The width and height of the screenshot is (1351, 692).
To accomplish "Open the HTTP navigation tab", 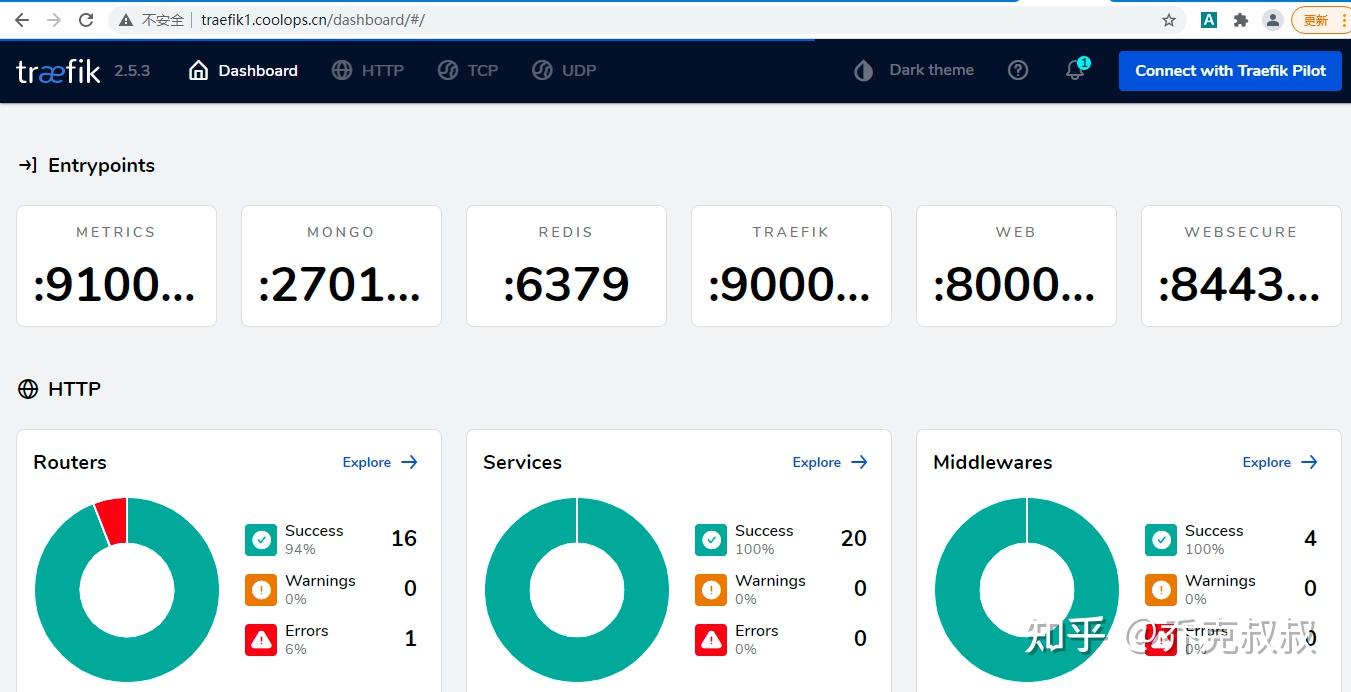I will 368,70.
